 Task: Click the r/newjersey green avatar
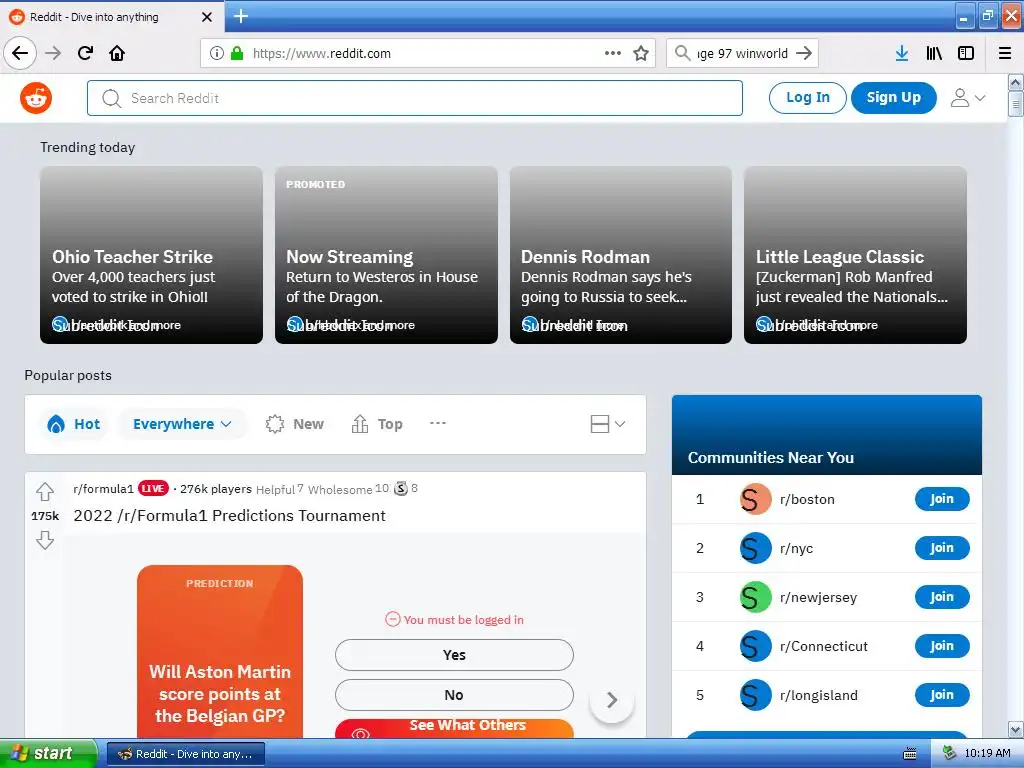756,597
